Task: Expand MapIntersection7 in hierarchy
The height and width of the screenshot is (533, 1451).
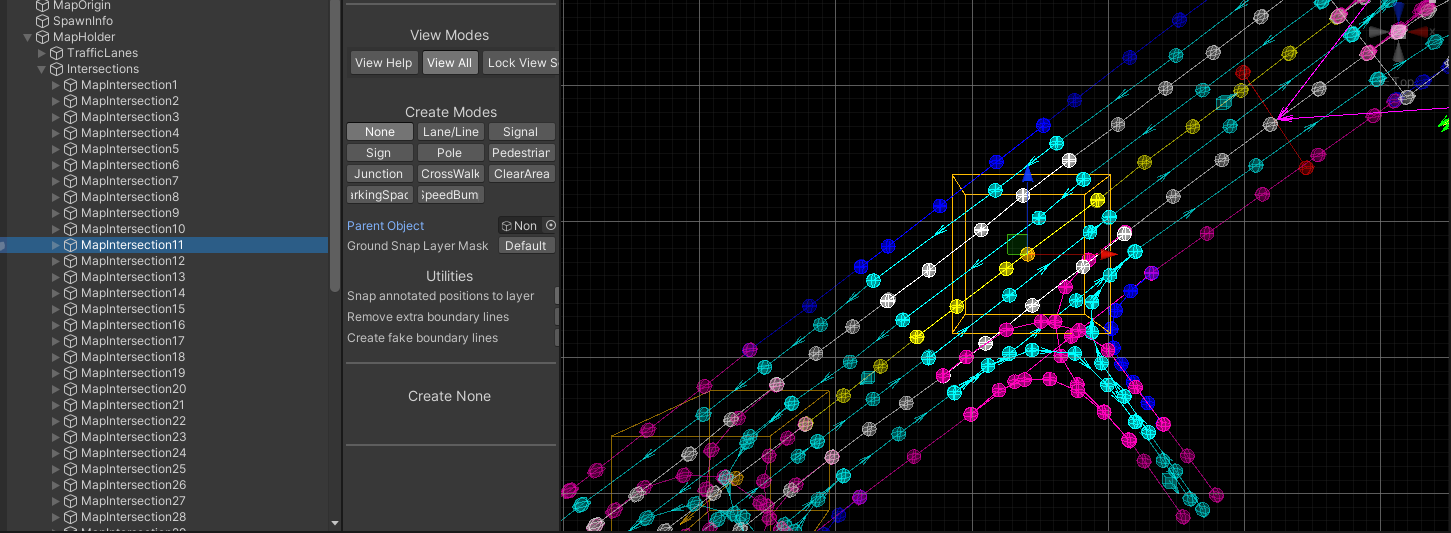Action: (56, 181)
